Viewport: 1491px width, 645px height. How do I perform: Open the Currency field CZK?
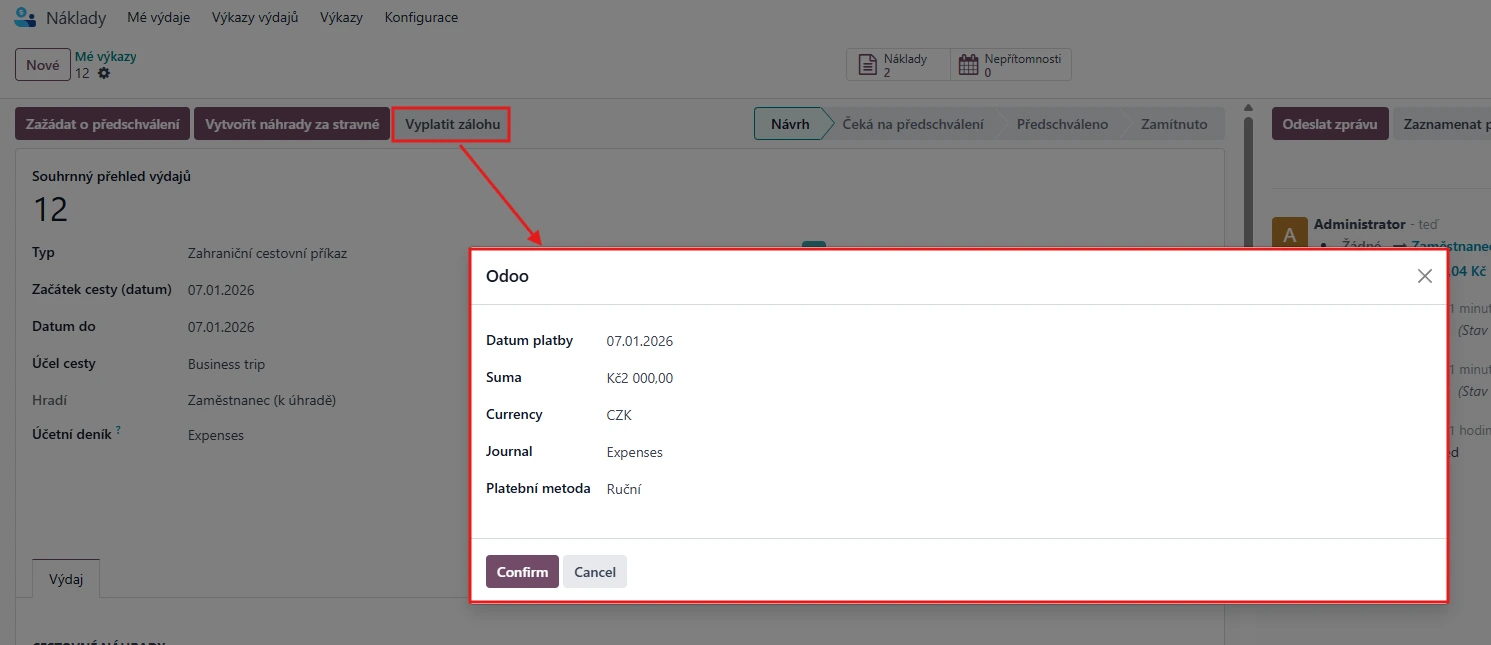click(x=619, y=415)
